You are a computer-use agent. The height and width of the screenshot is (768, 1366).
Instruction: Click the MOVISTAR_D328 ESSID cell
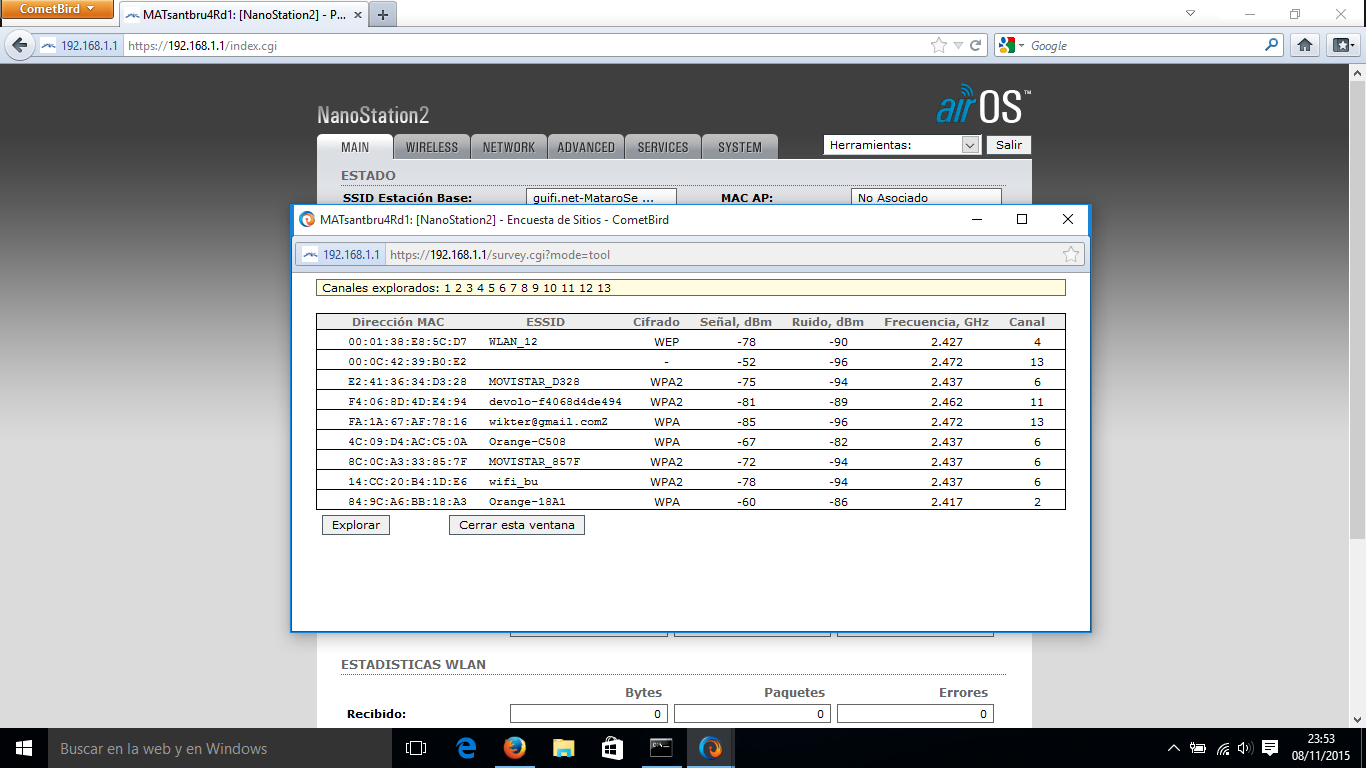pyautogui.click(x=534, y=382)
